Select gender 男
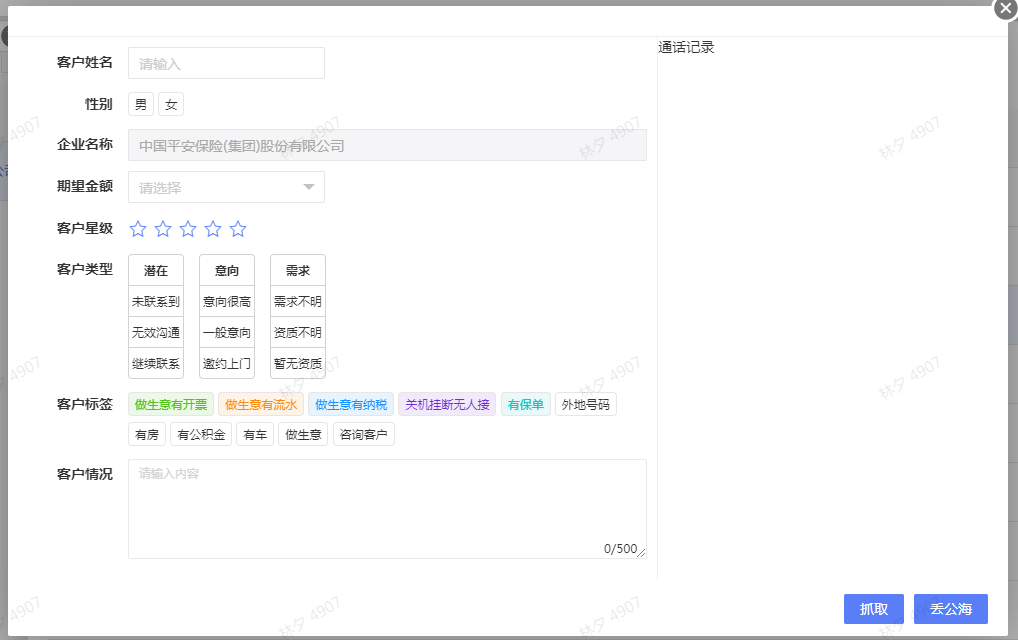 (141, 104)
